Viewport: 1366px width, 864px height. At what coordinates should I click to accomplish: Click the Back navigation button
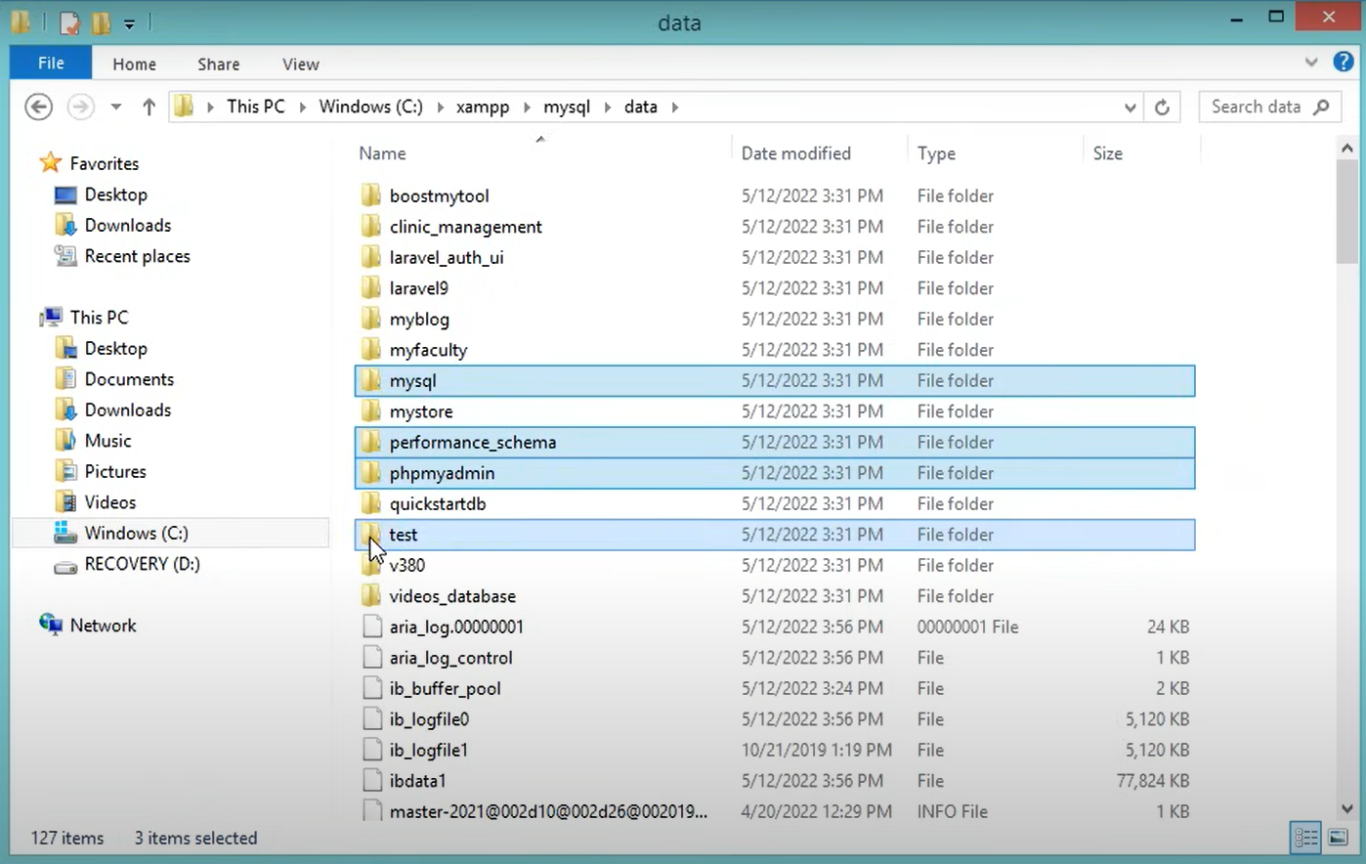pos(38,106)
